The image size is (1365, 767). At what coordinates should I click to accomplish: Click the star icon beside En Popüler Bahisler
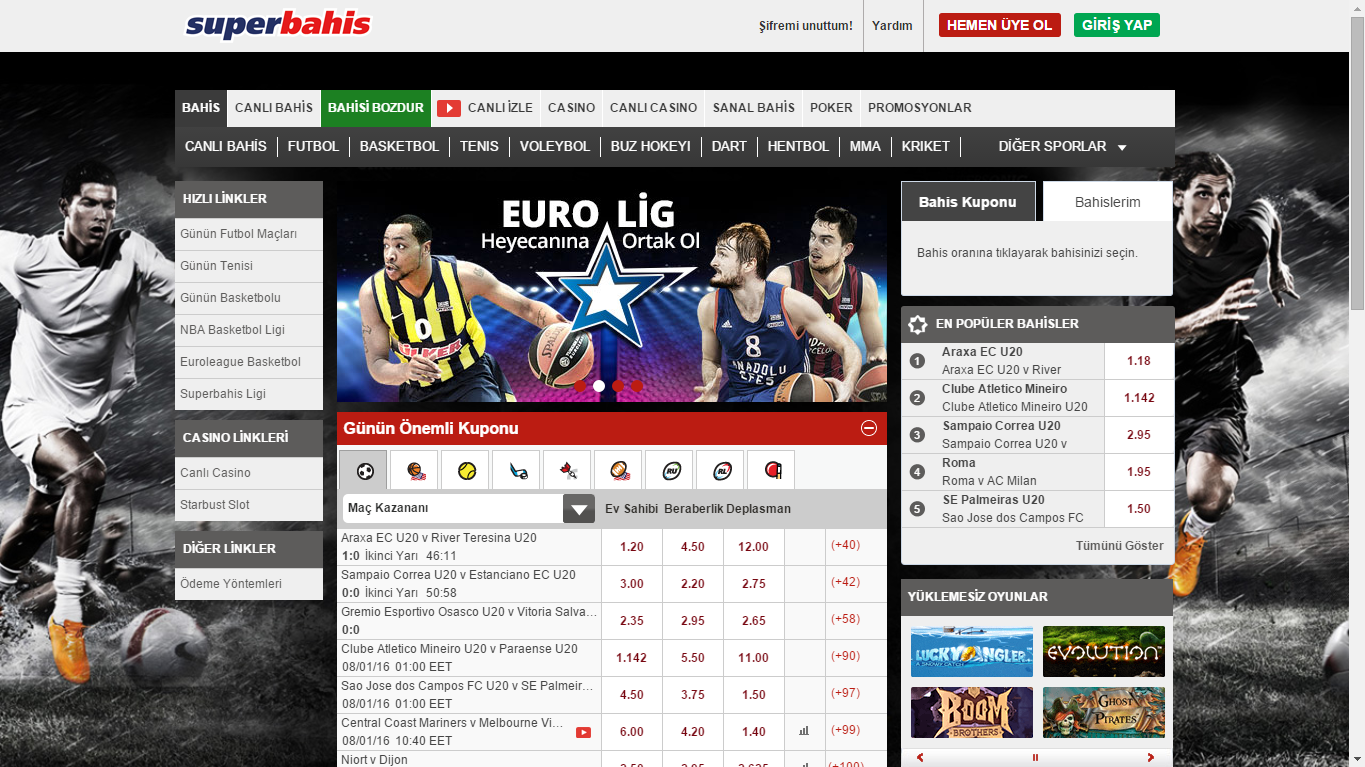917,324
